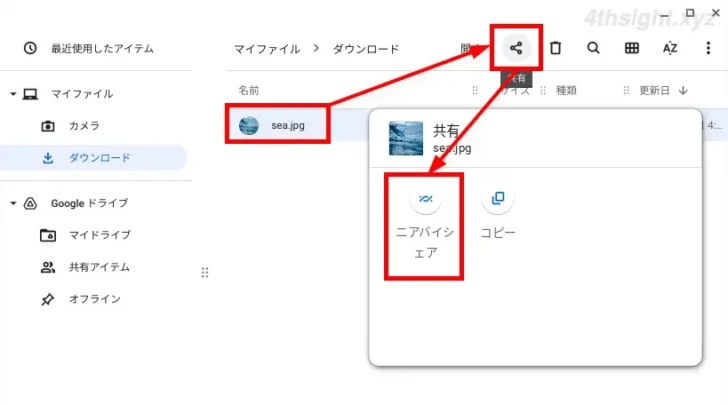The height and width of the screenshot is (405, 728).
Task: Collapse the Google ドライブ tree arrow
Action: pyautogui.click(x=13, y=203)
